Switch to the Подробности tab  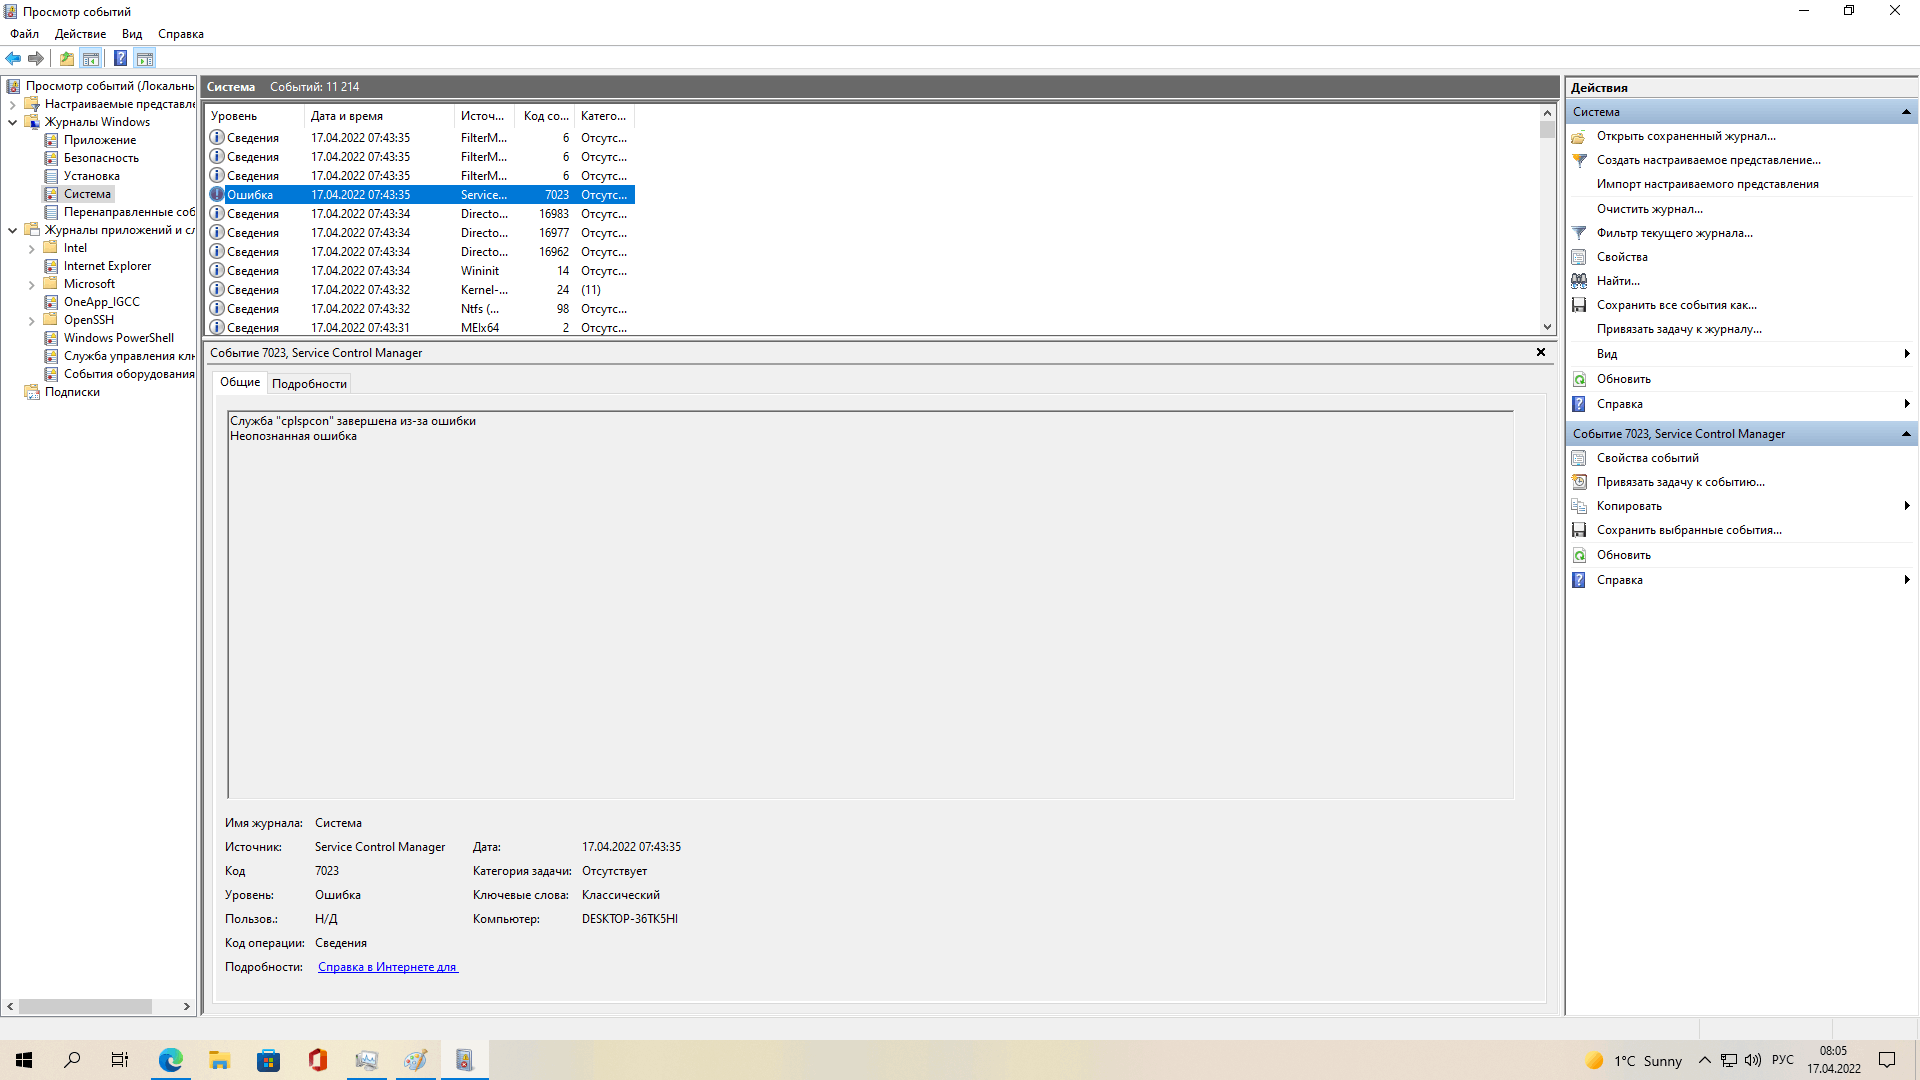click(x=309, y=384)
